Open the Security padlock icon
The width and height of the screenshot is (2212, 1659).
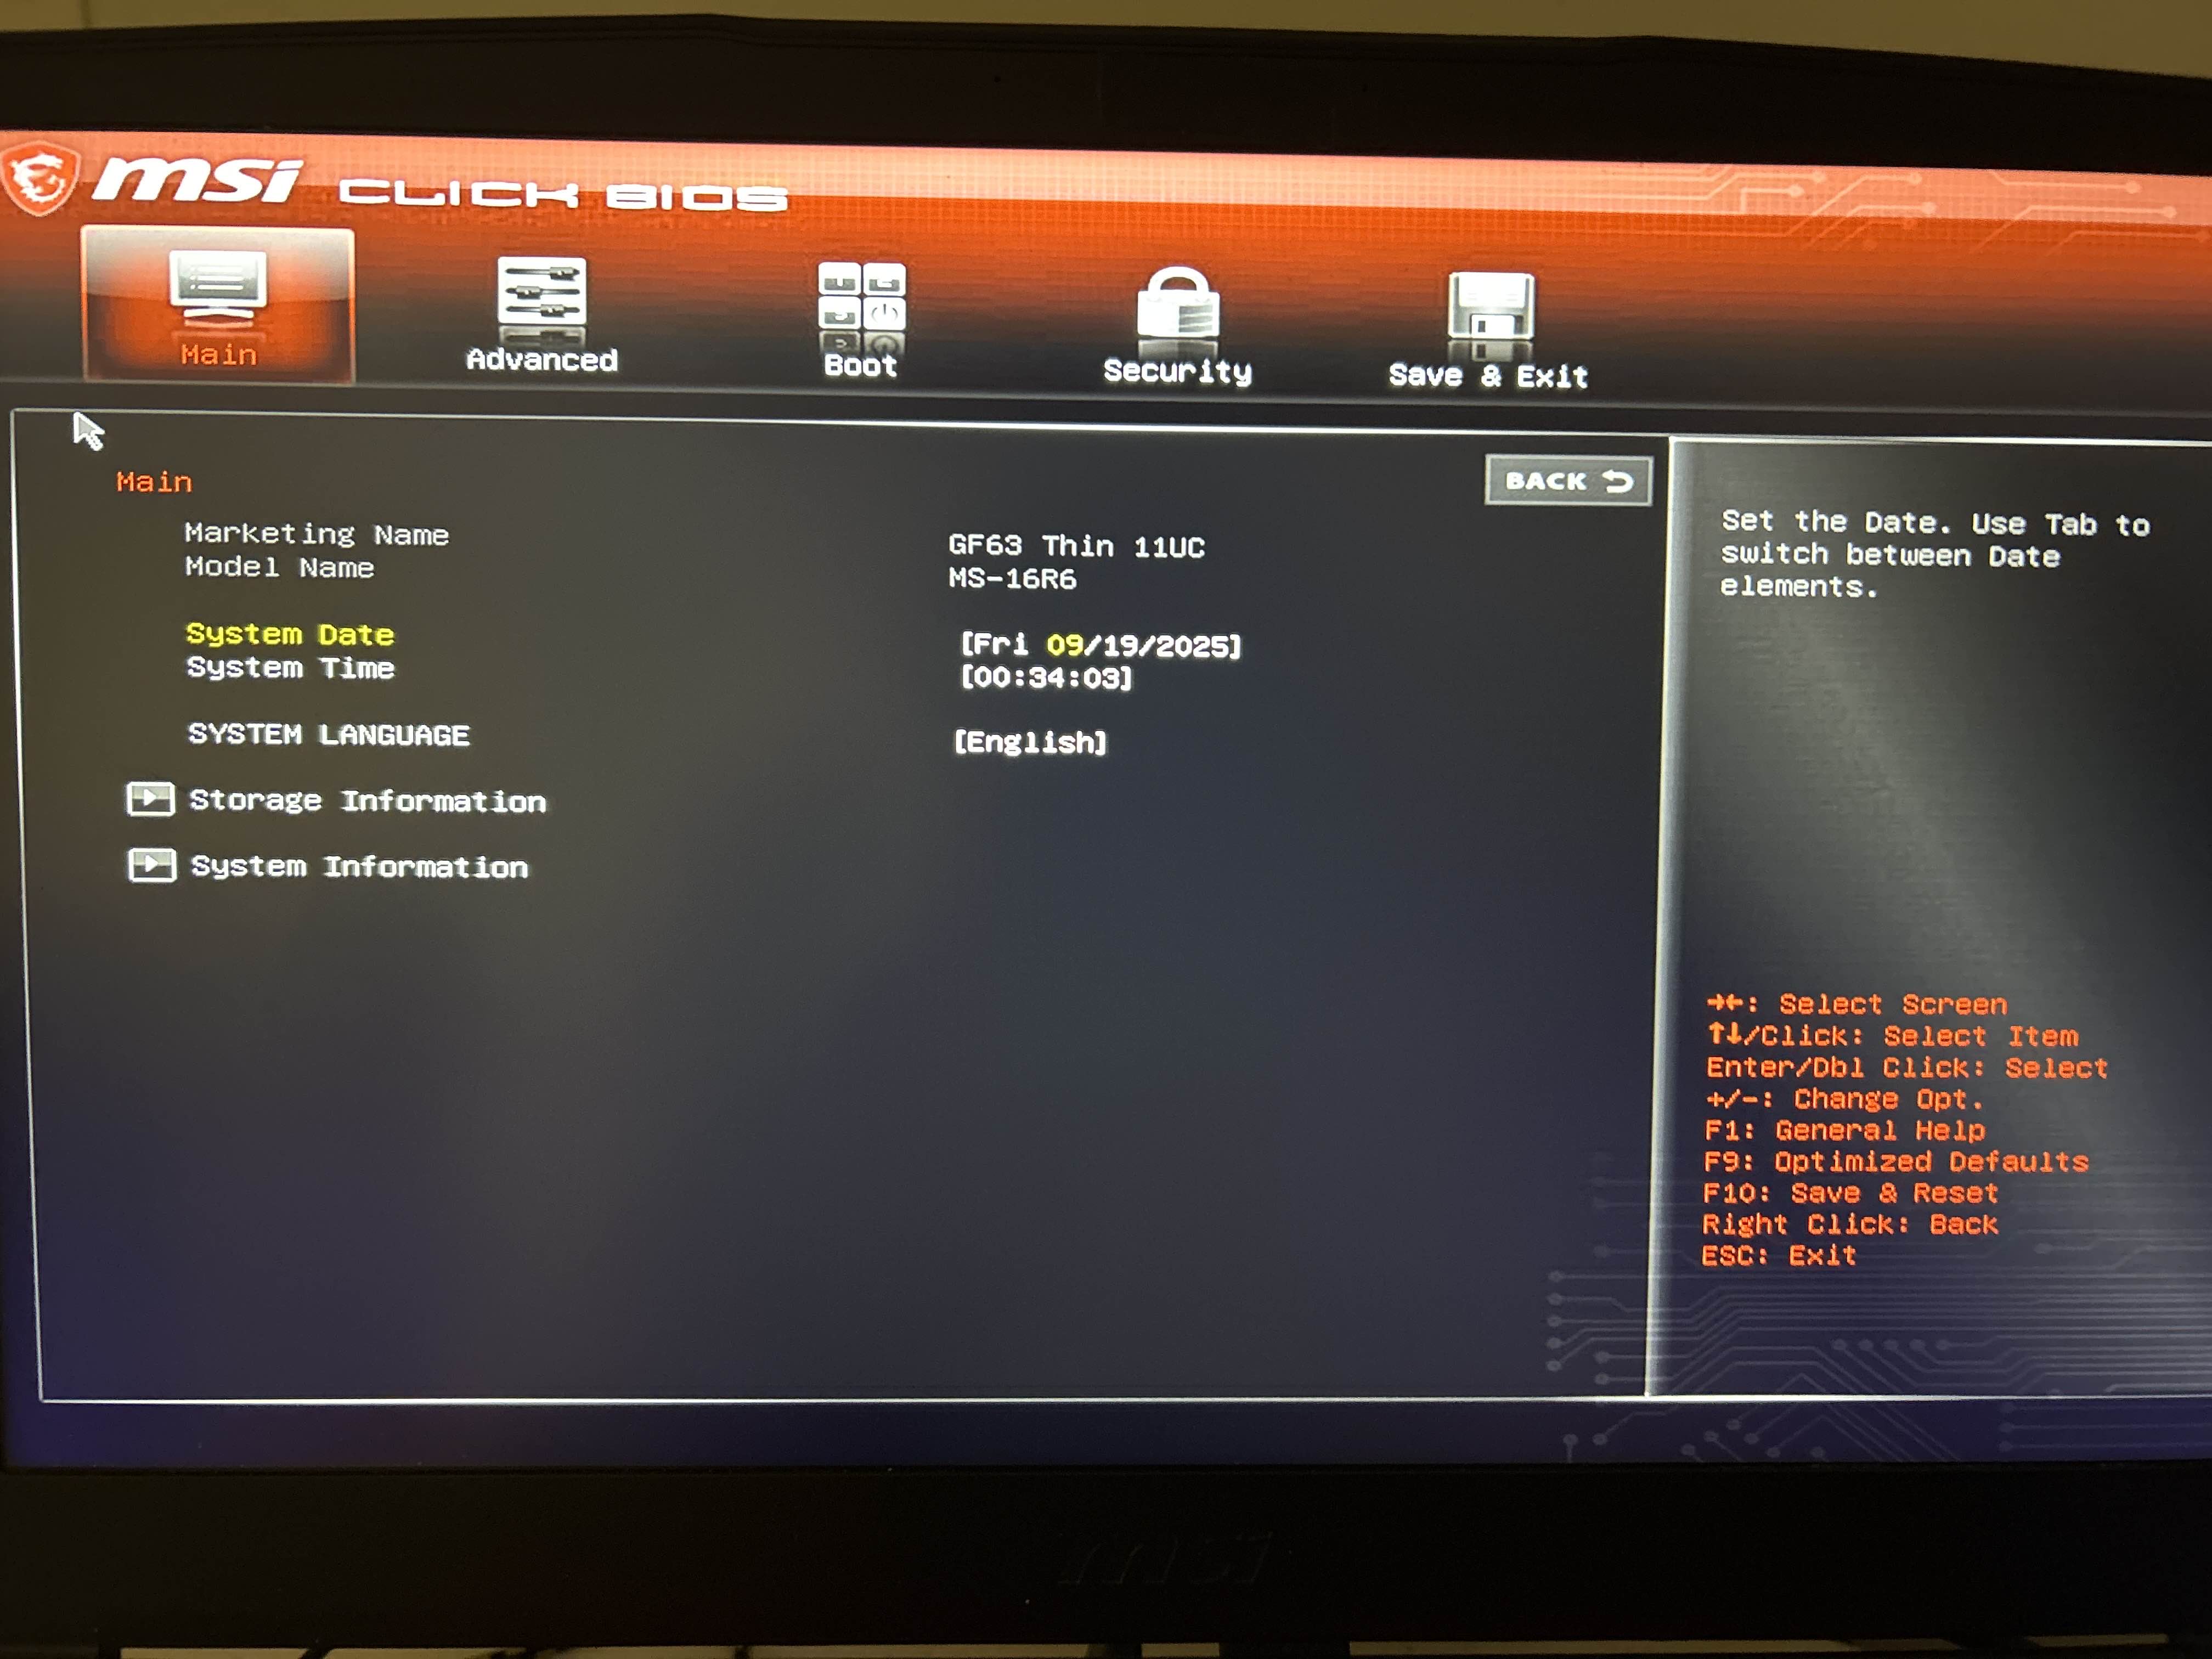pos(1177,305)
